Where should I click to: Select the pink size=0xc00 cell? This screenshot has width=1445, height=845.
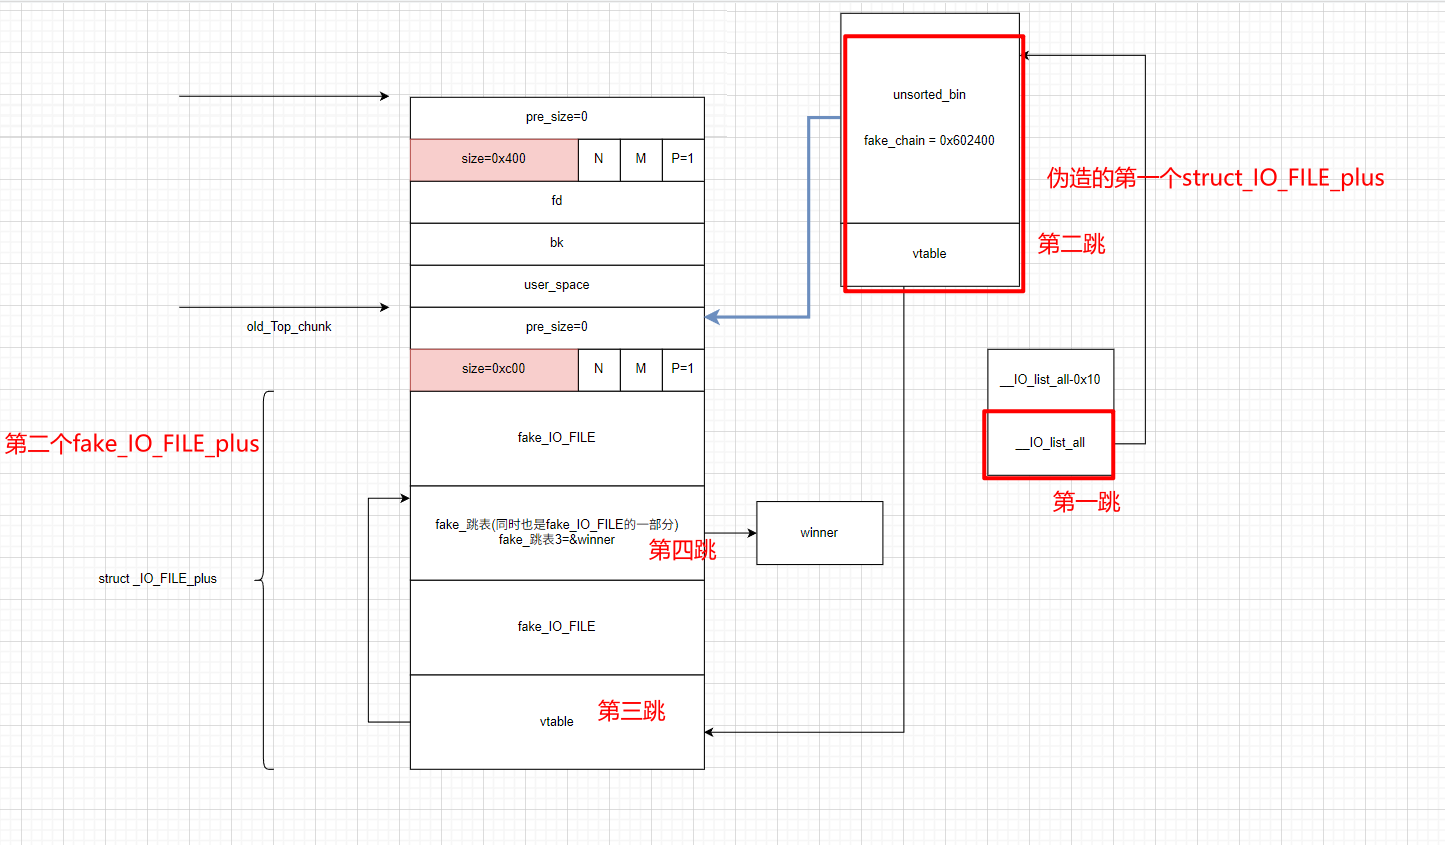(x=493, y=369)
